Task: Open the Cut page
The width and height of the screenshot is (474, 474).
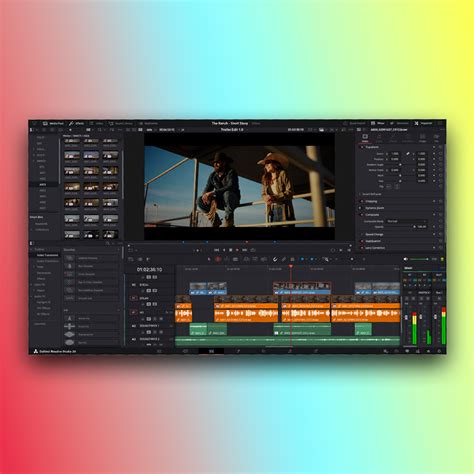Action: click(x=185, y=351)
